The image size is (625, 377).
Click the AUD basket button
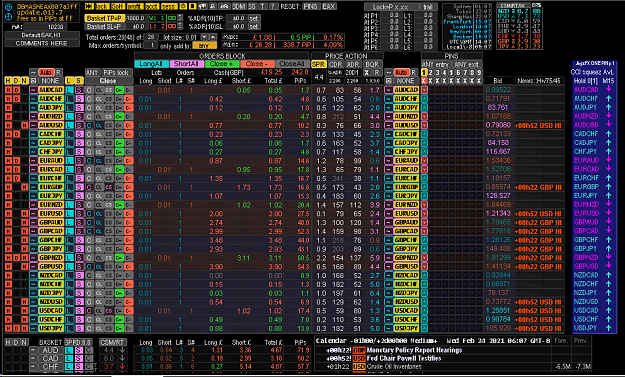[50, 350]
